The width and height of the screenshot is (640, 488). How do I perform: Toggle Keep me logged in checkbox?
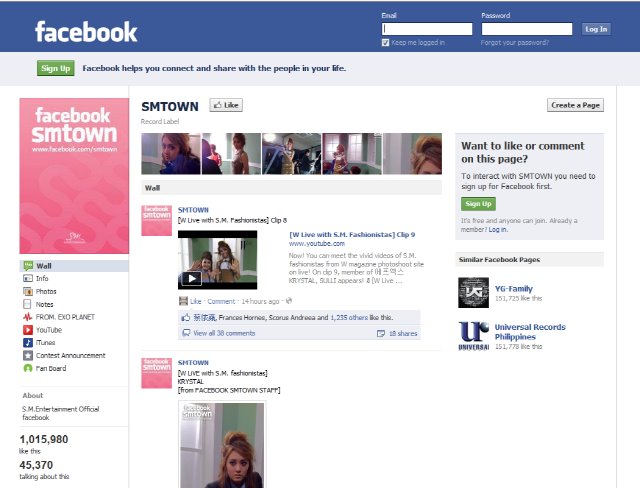[385, 42]
